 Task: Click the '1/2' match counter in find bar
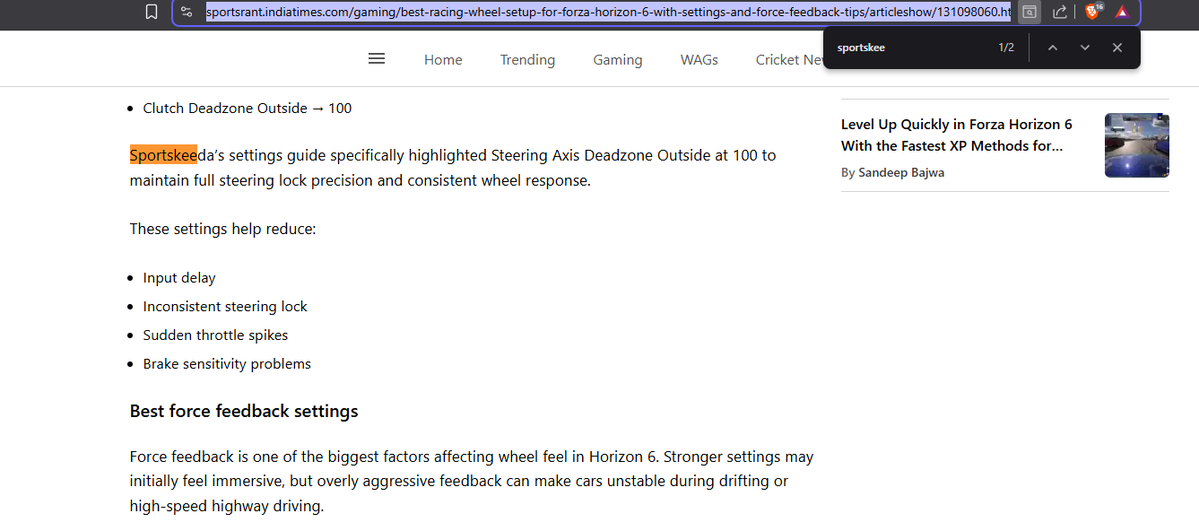coord(1006,47)
